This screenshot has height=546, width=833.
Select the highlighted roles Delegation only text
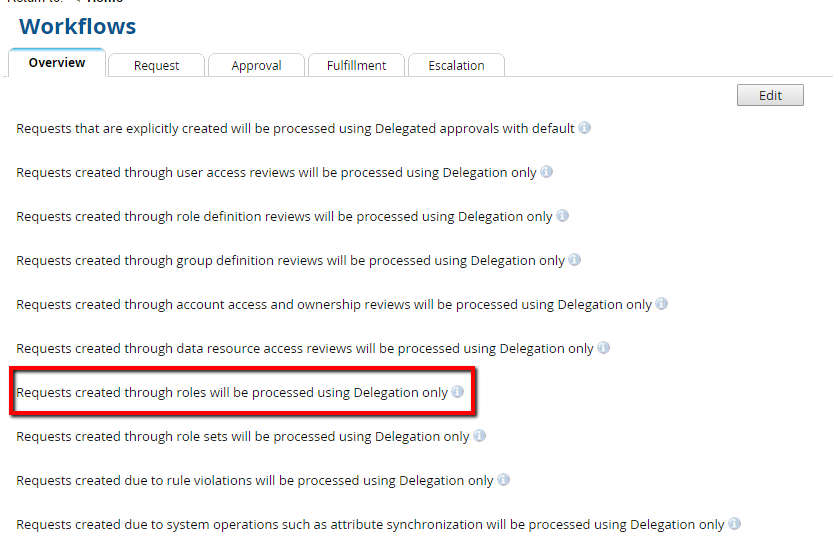point(232,393)
